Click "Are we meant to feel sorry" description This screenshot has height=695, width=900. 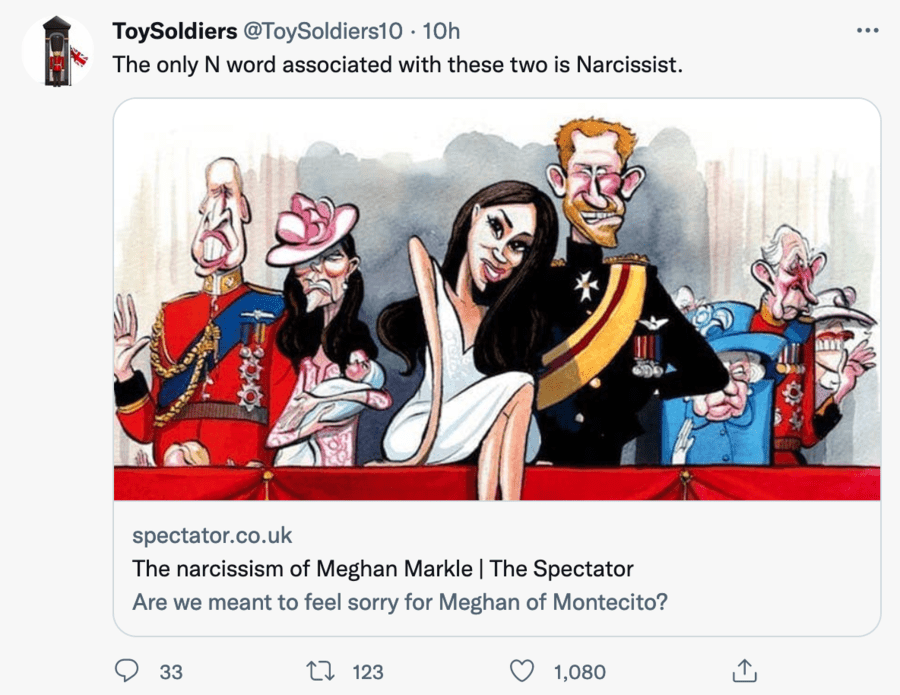pyautogui.click(x=399, y=604)
